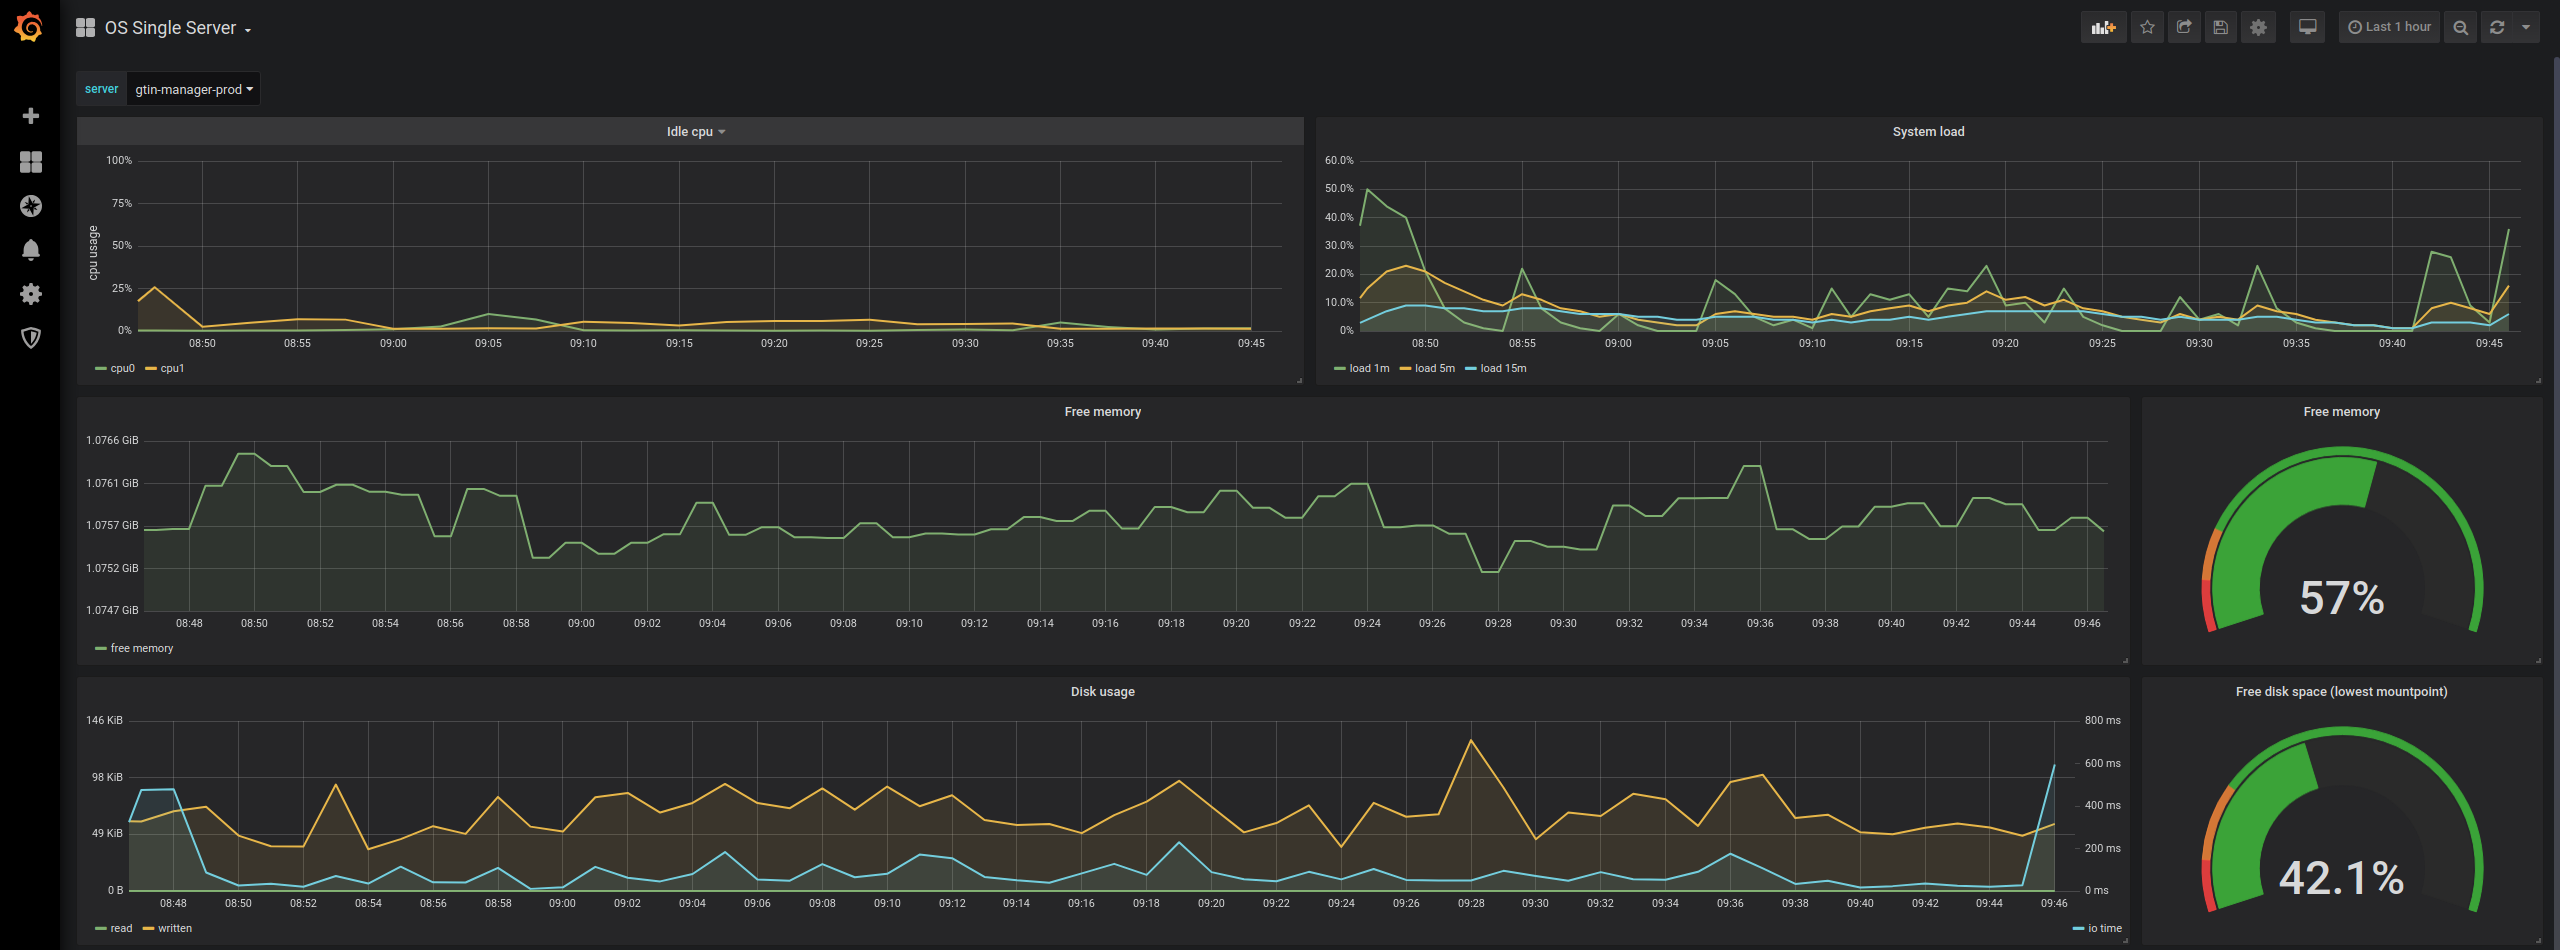Viewport: 2560px width, 950px height.
Task: Zoom out the time range with the magnifier icon
Action: [x=2461, y=27]
